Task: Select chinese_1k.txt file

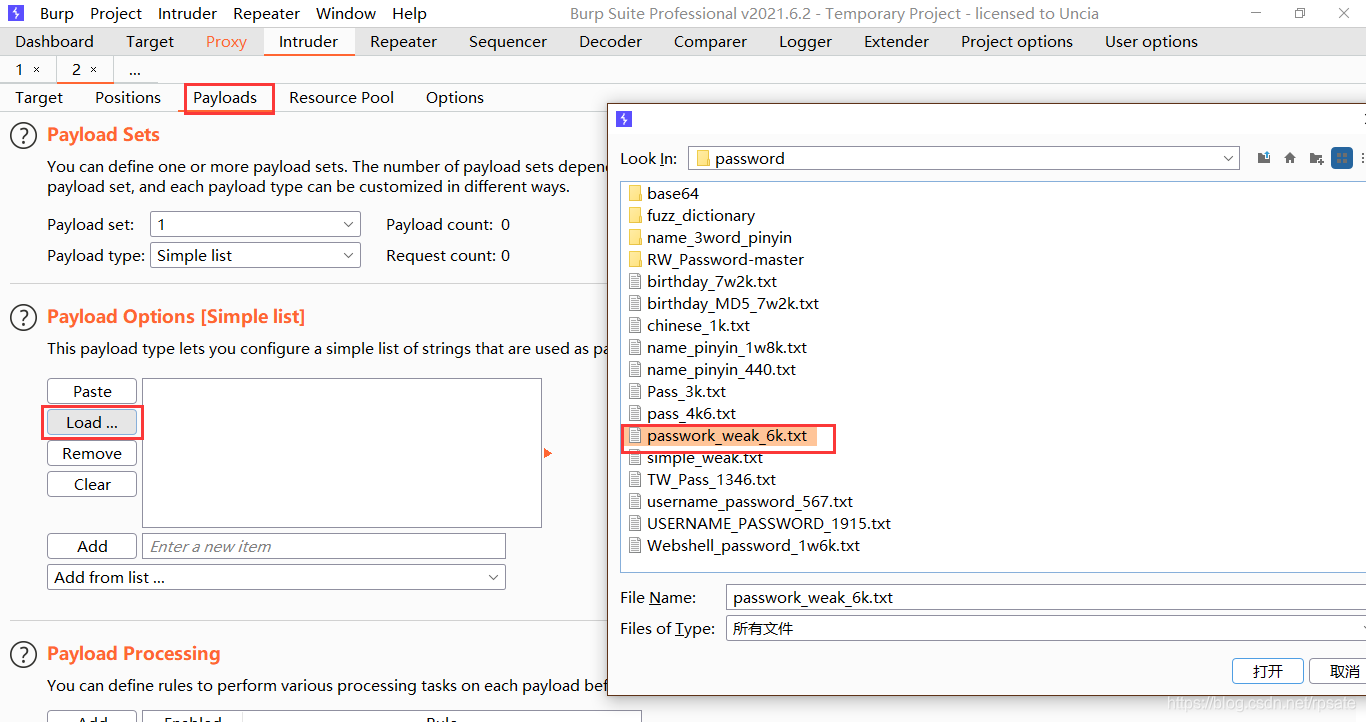Action: [690, 325]
